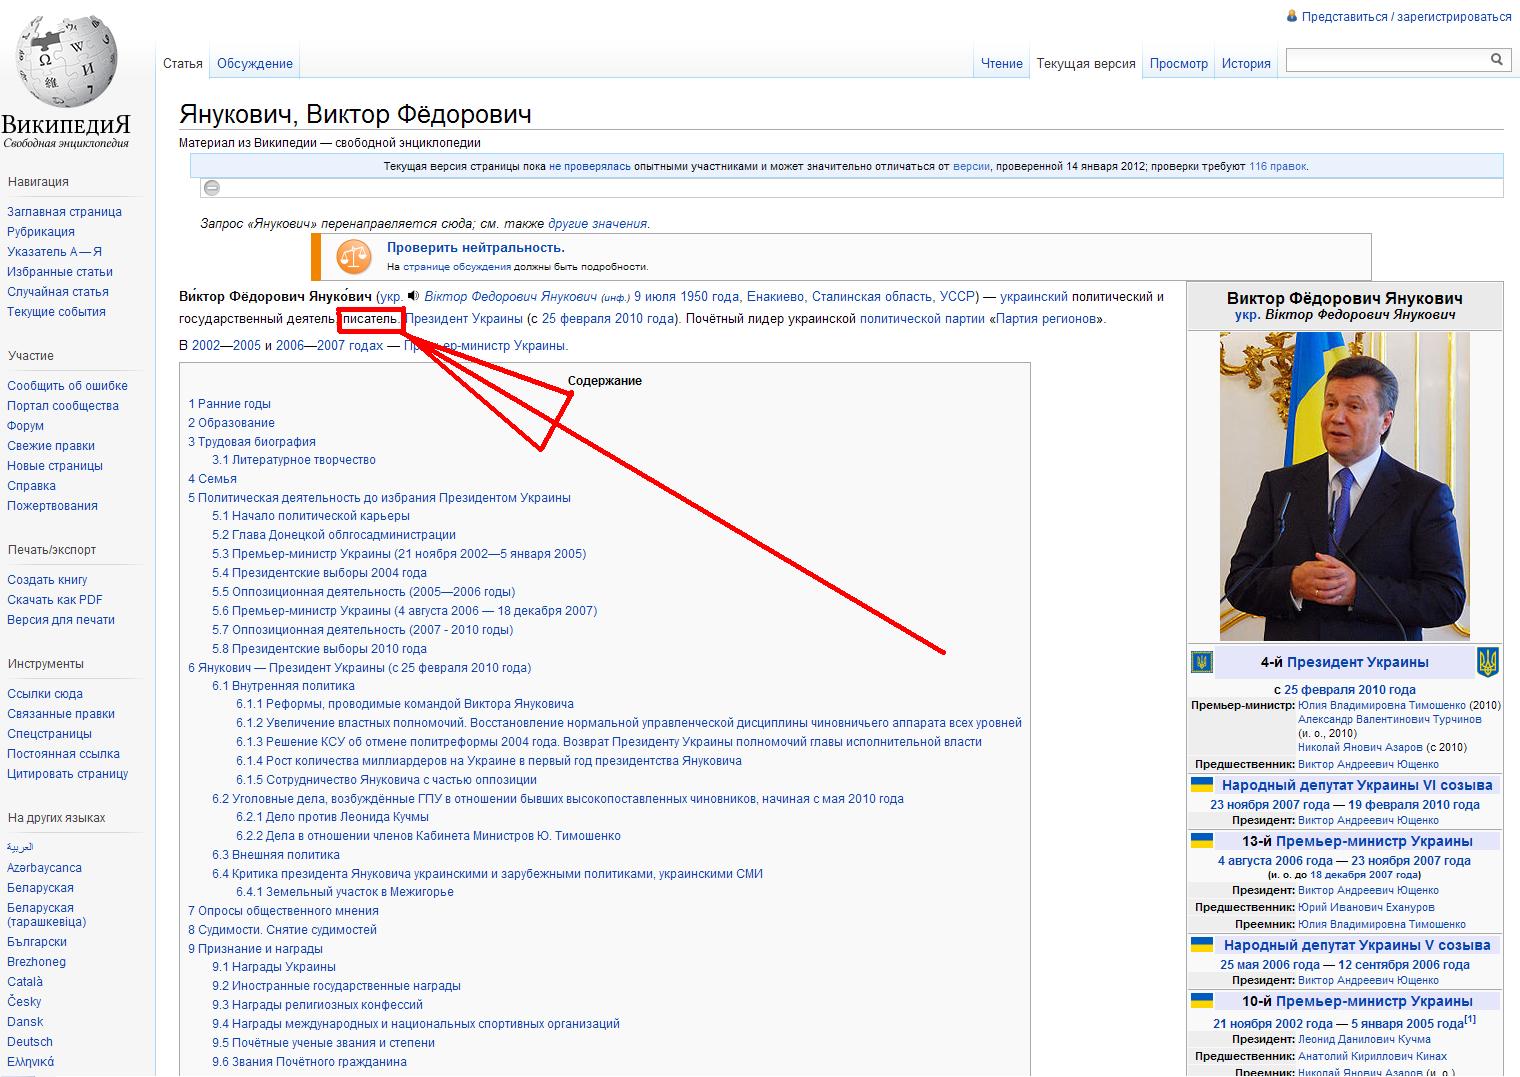Open the 'Български' language link
This screenshot has width=1520, height=1077.
[37, 942]
